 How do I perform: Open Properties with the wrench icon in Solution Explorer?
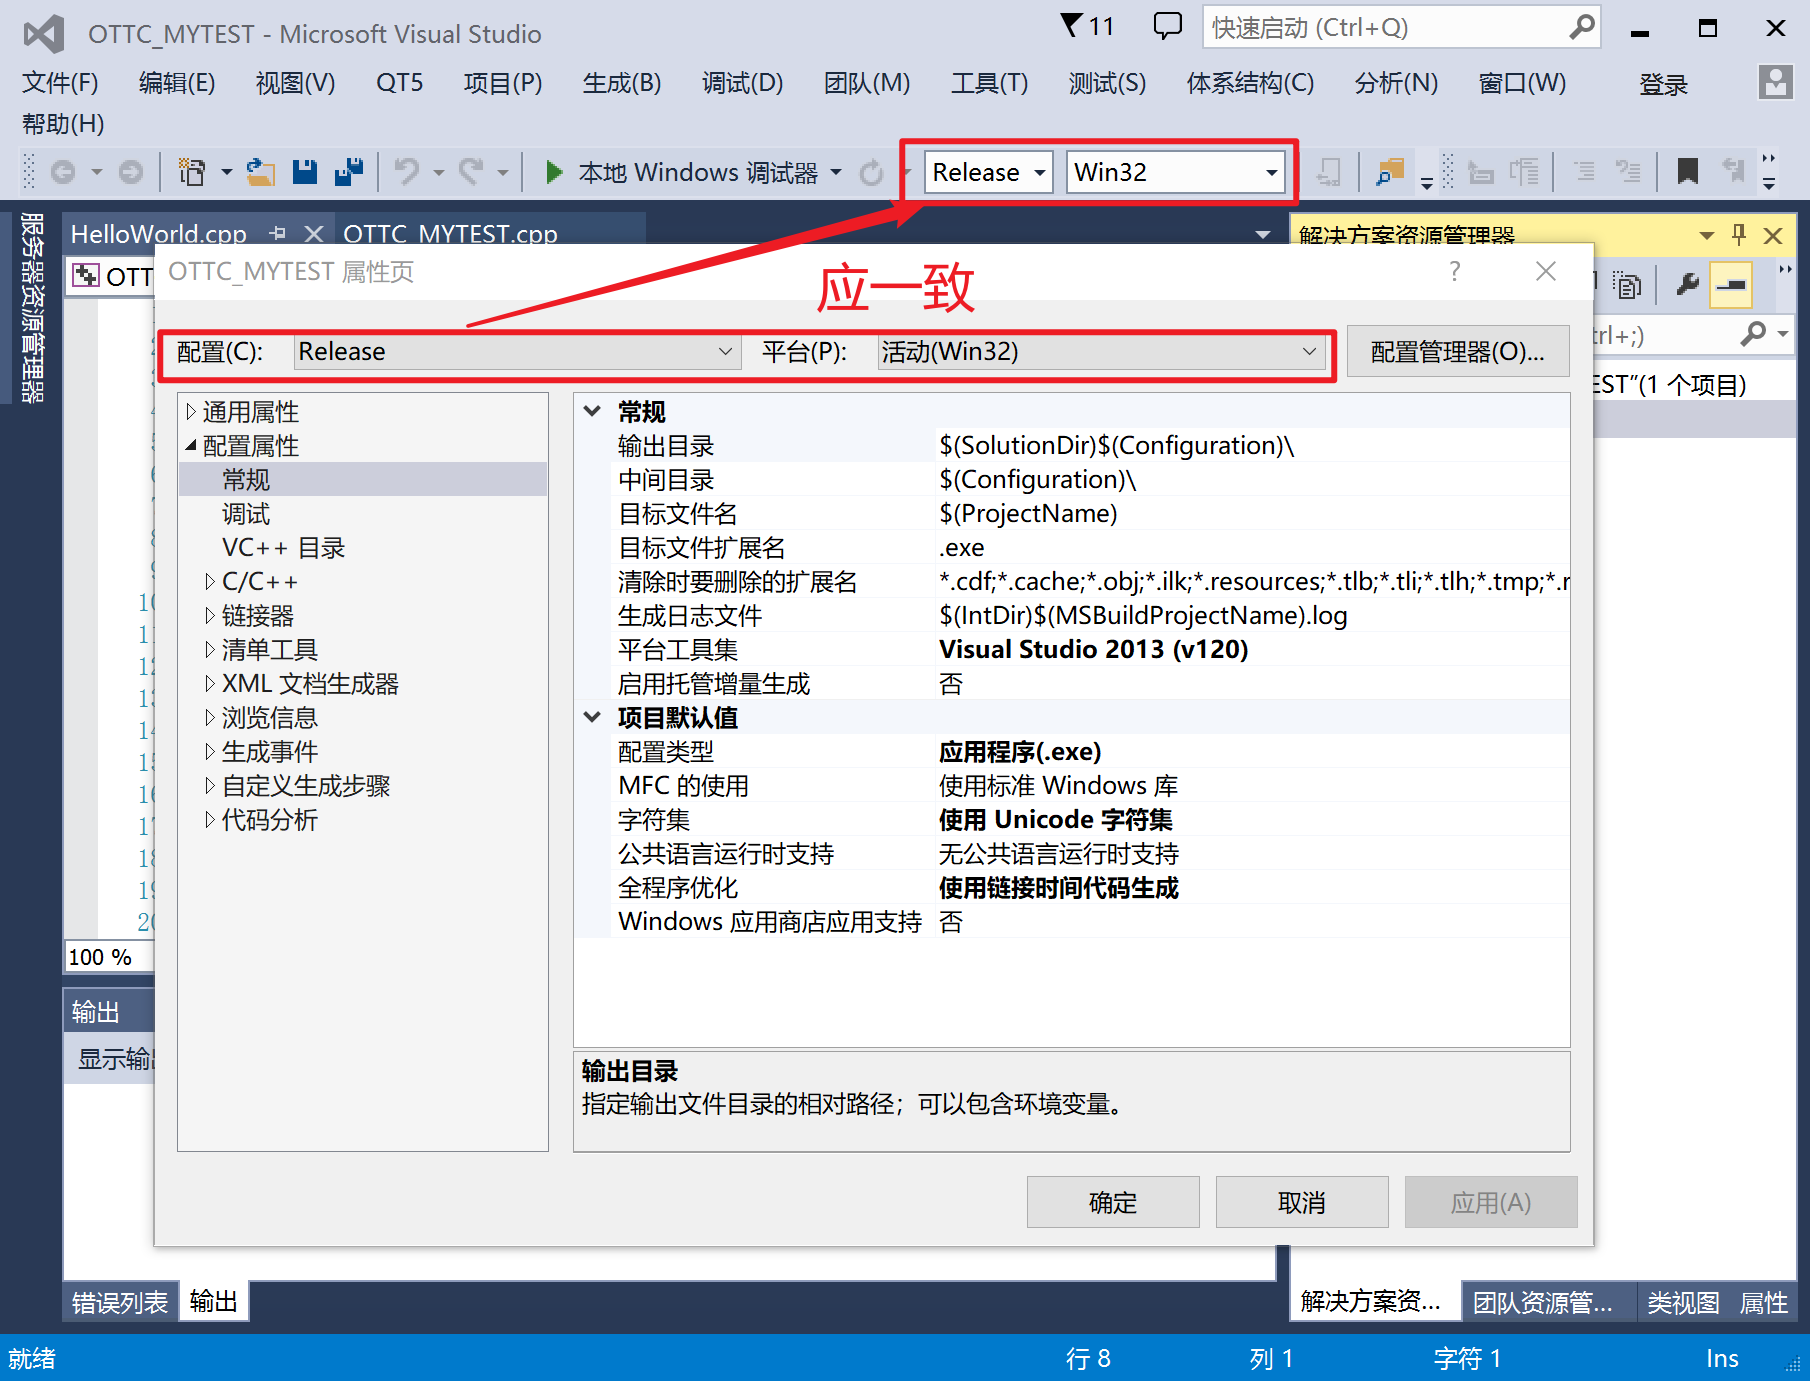1687,285
